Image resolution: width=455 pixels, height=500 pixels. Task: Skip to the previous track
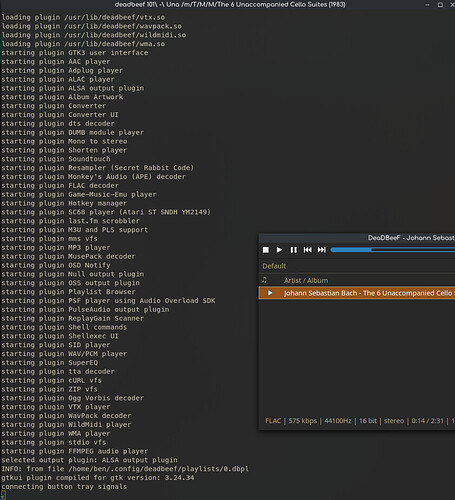(308, 250)
